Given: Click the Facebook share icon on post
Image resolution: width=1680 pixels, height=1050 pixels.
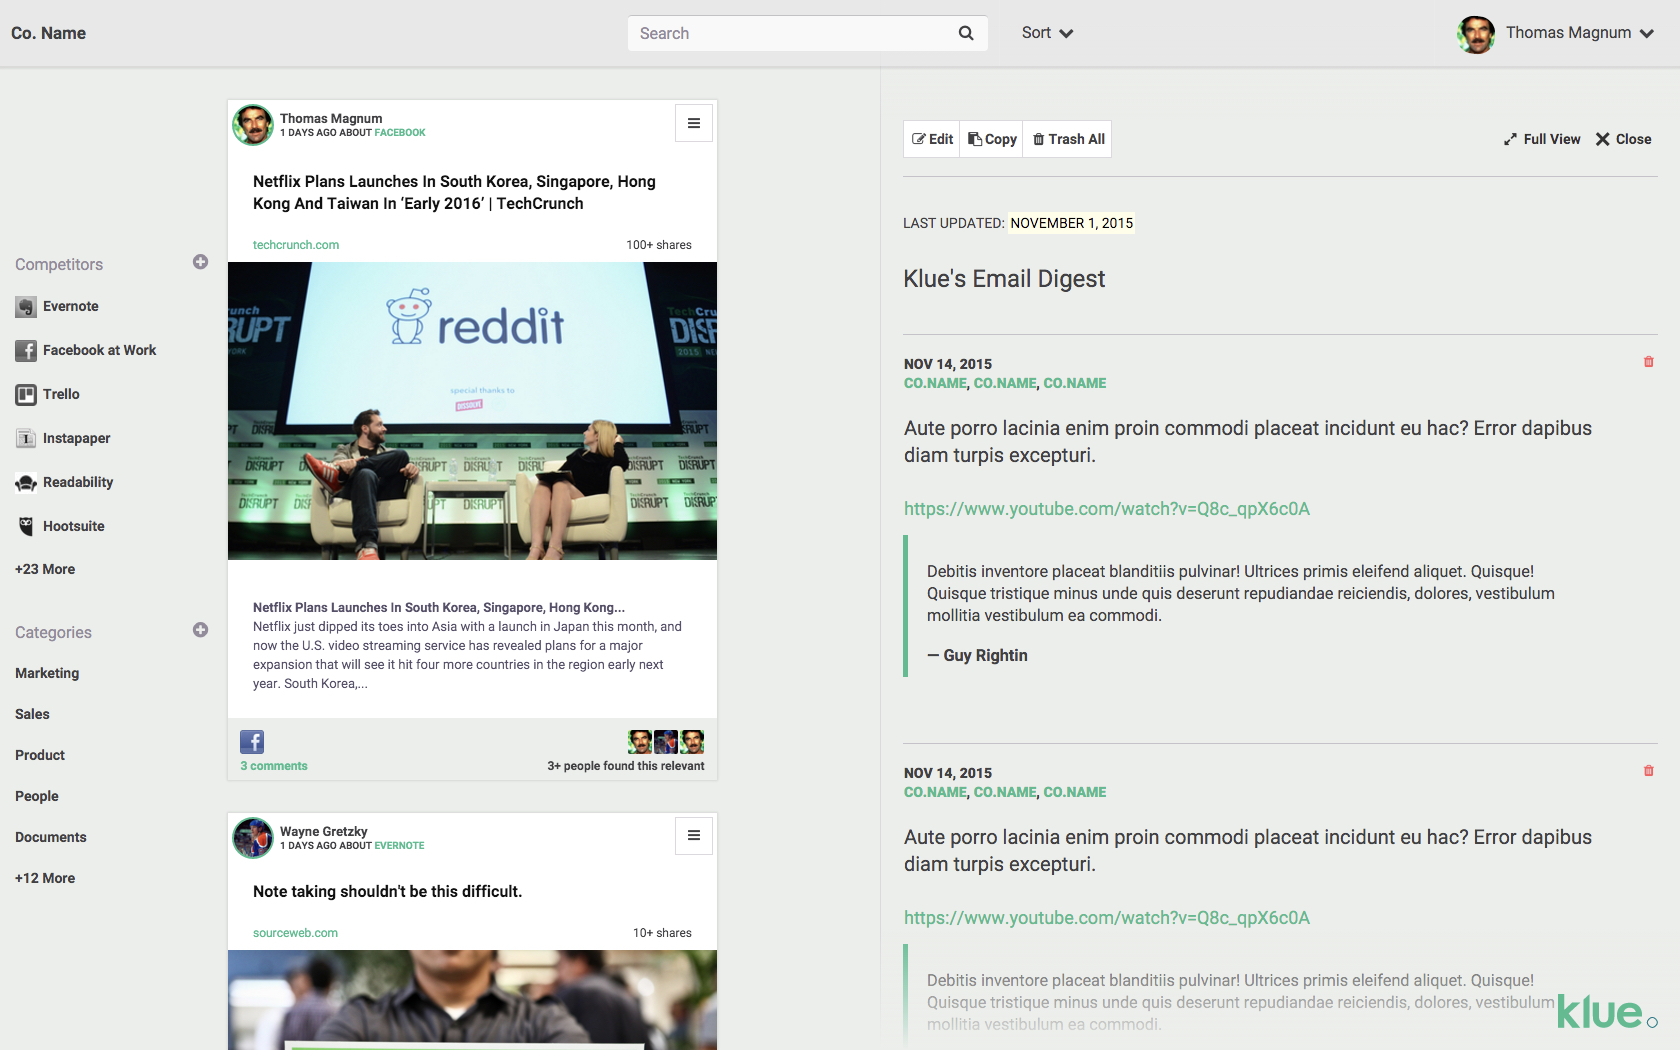Looking at the screenshot, I should [x=252, y=742].
